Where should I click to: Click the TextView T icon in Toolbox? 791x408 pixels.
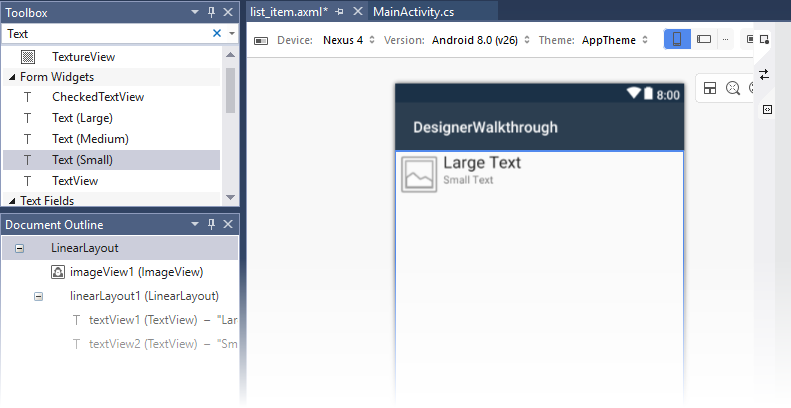click(x=28, y=181)
